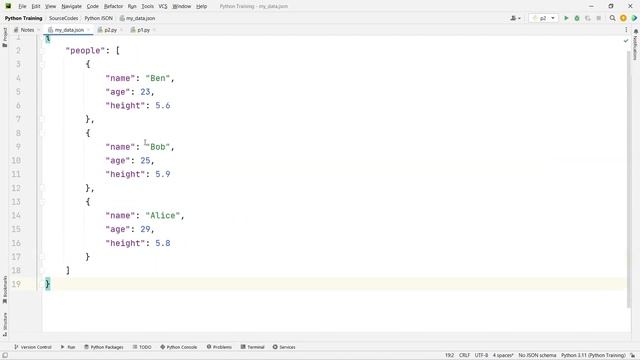This screenshot has height=360, width=640.
Task: Click the Python JSON breadcrumb
Action: (x=98, y=18)
